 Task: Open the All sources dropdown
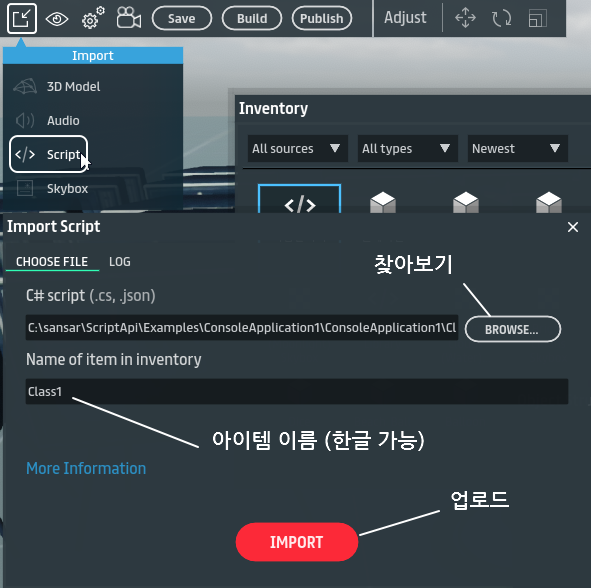[297, 149]
